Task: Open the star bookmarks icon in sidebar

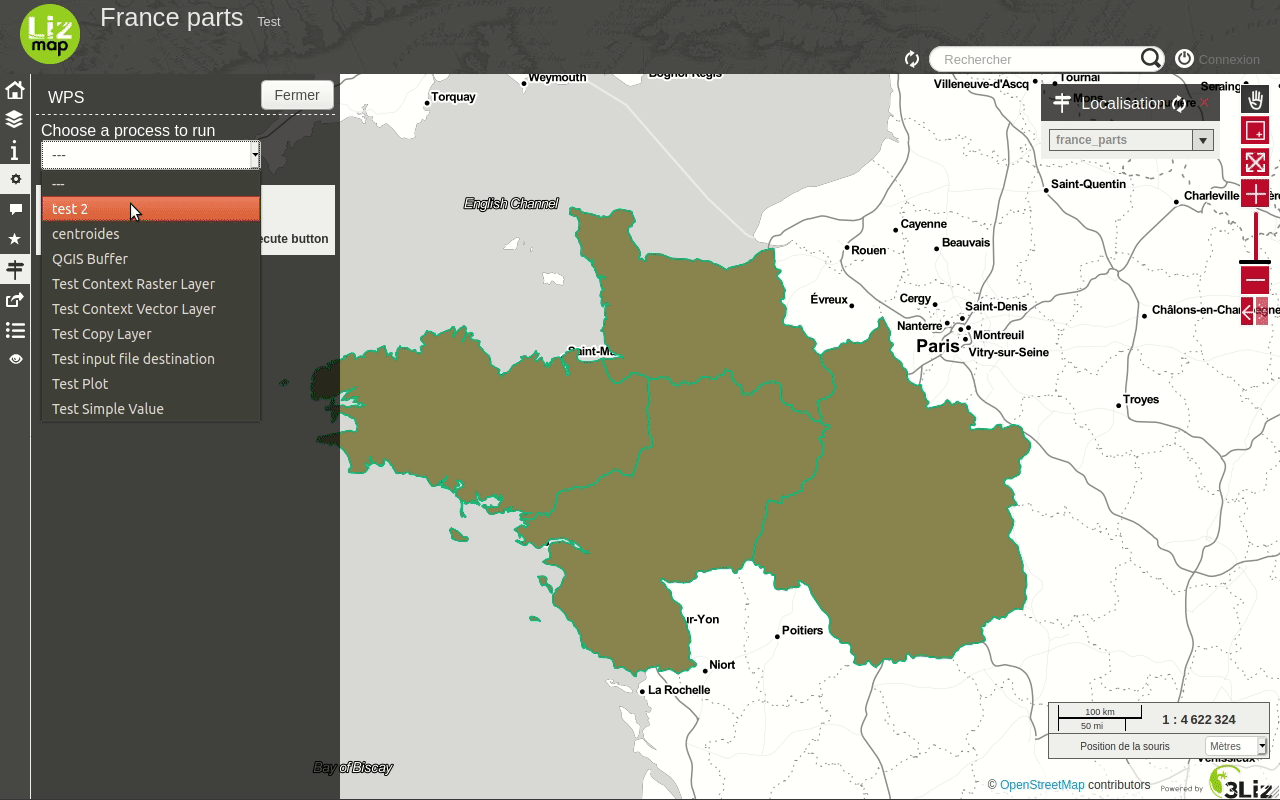Action: pos(14,239)
